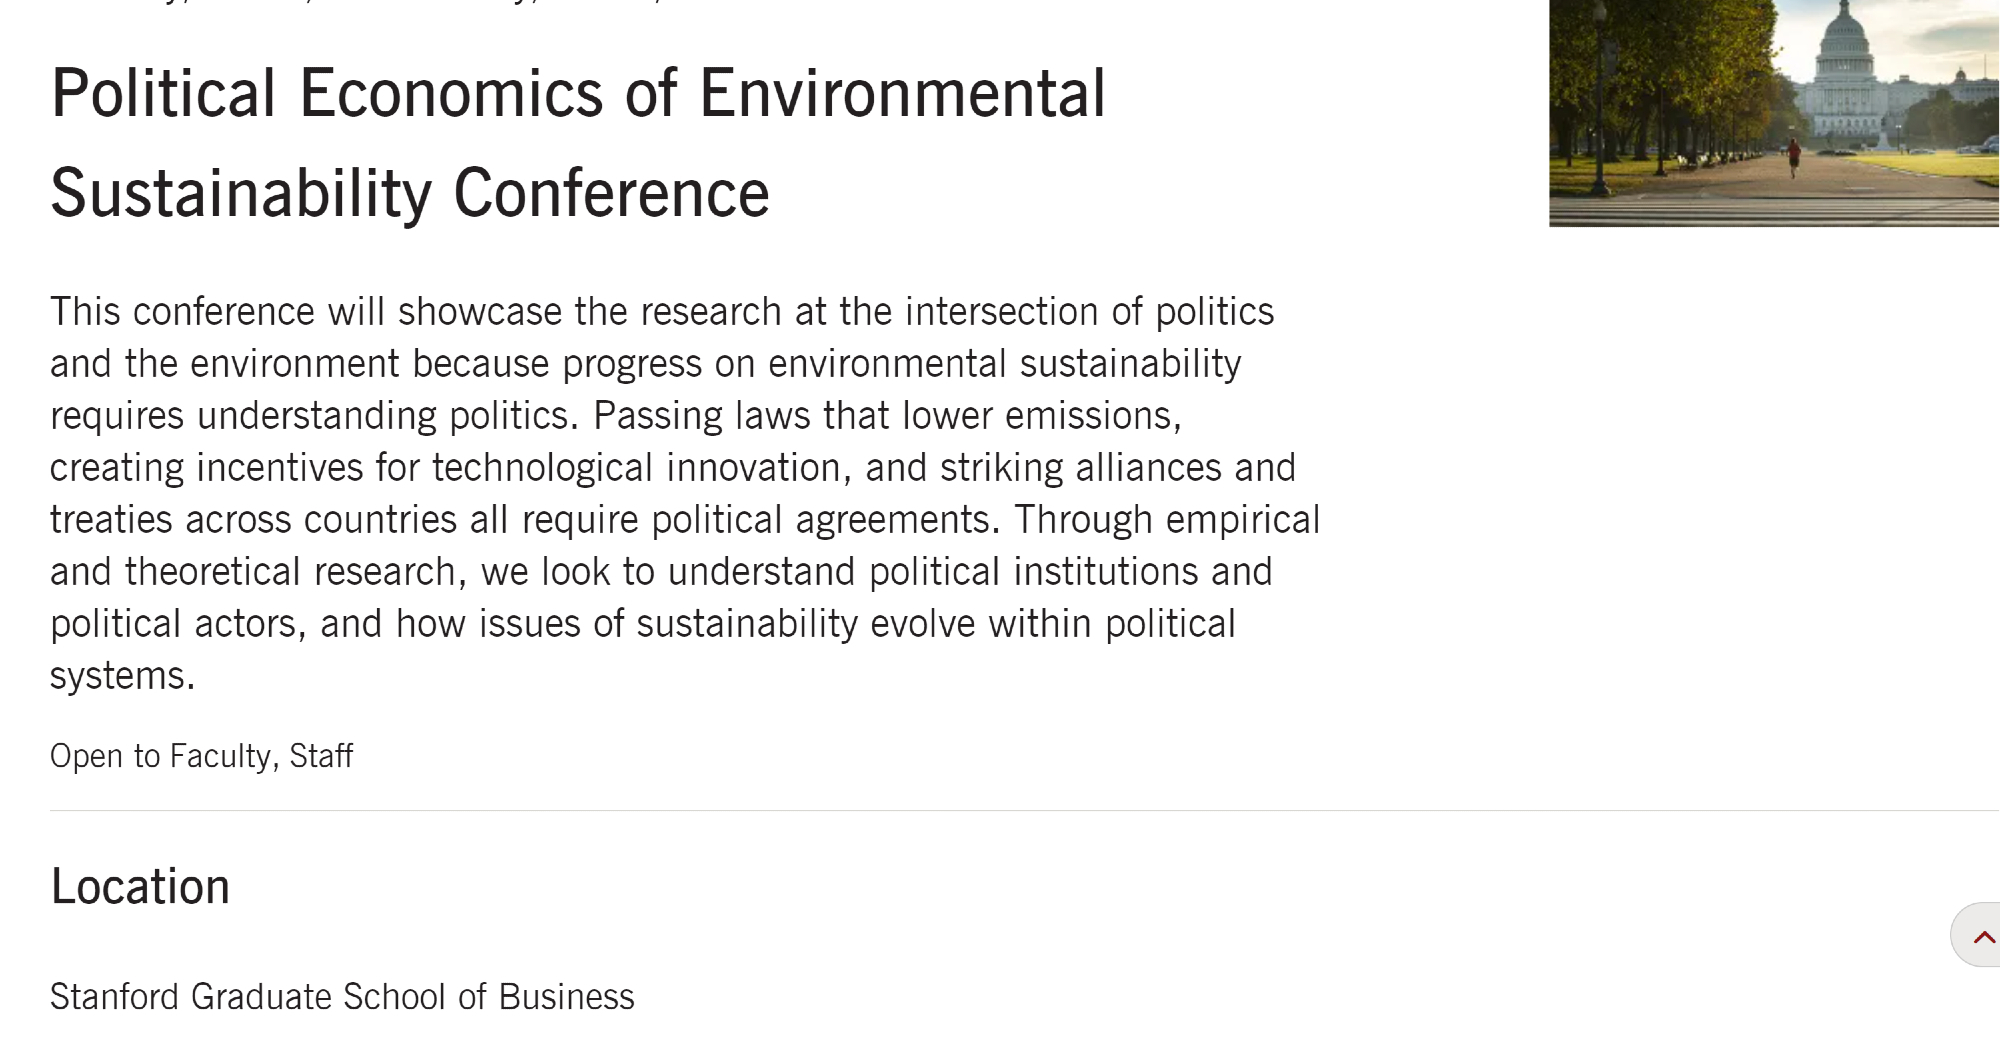Click the line starting "treaties across countries"
Image resolution: width=2000 pixels, height=1056 pixels.
pyautogui.click(x=685, y=520)
